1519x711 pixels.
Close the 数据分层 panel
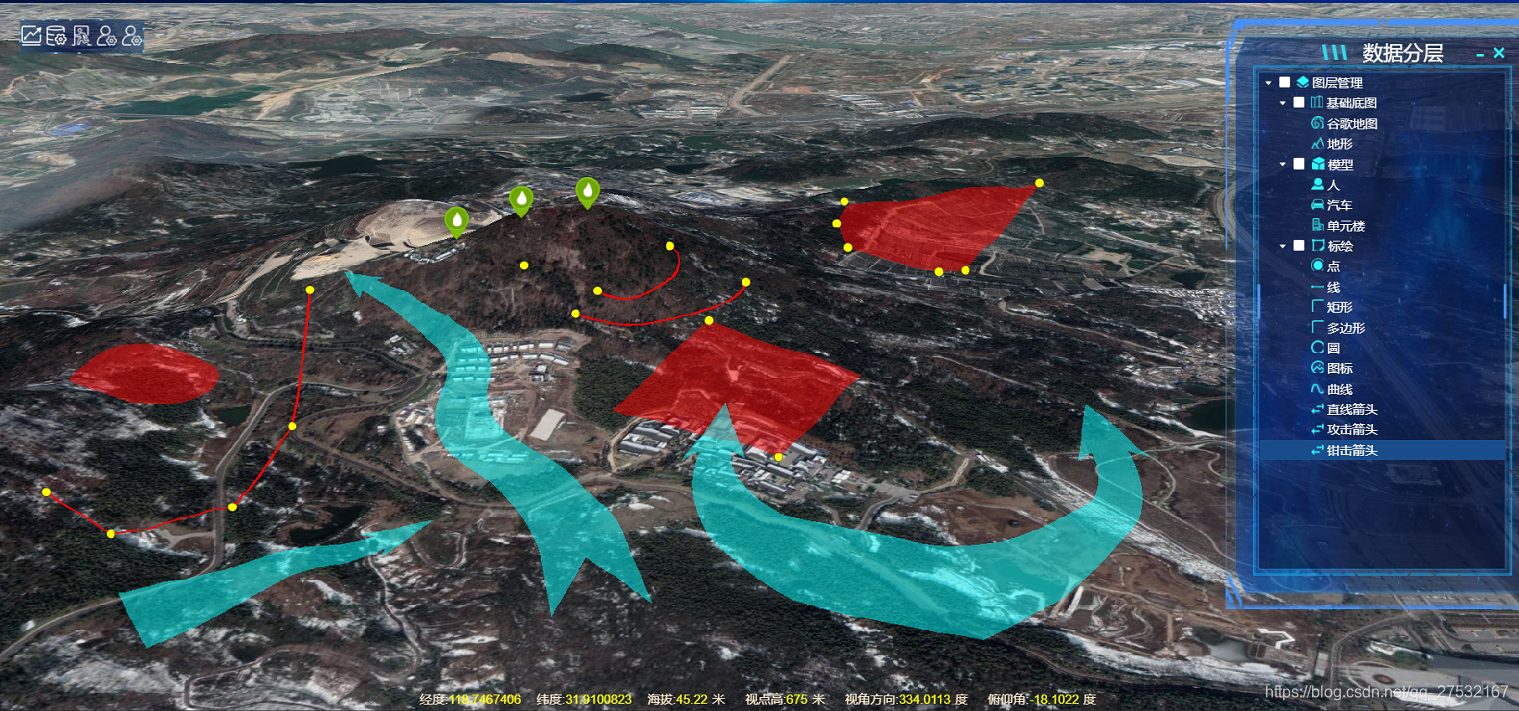point(1499,53)
